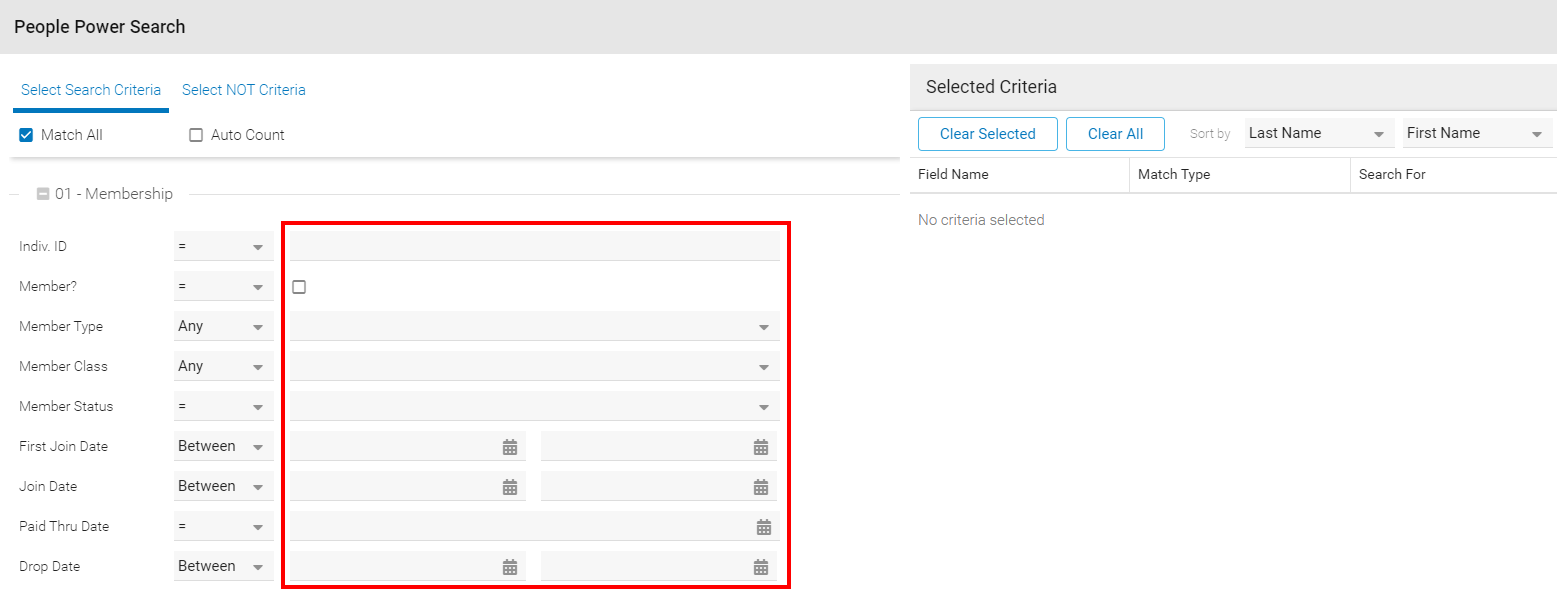This screenshot has width=1557, height=592.
Task: Switch to Select NOT Criteria tab
Action: 244,90
